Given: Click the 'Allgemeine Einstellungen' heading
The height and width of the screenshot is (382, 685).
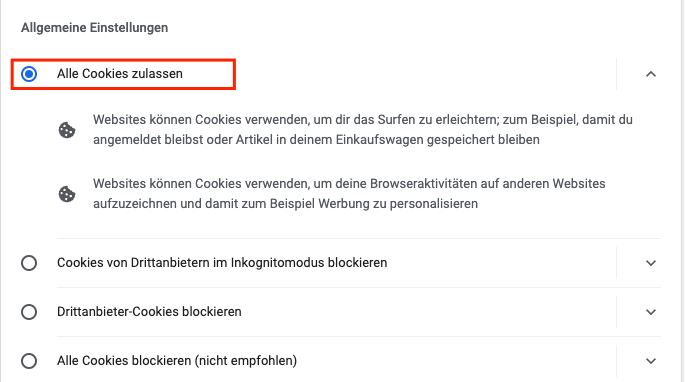Looking at the screenshot, I should 94,28.
